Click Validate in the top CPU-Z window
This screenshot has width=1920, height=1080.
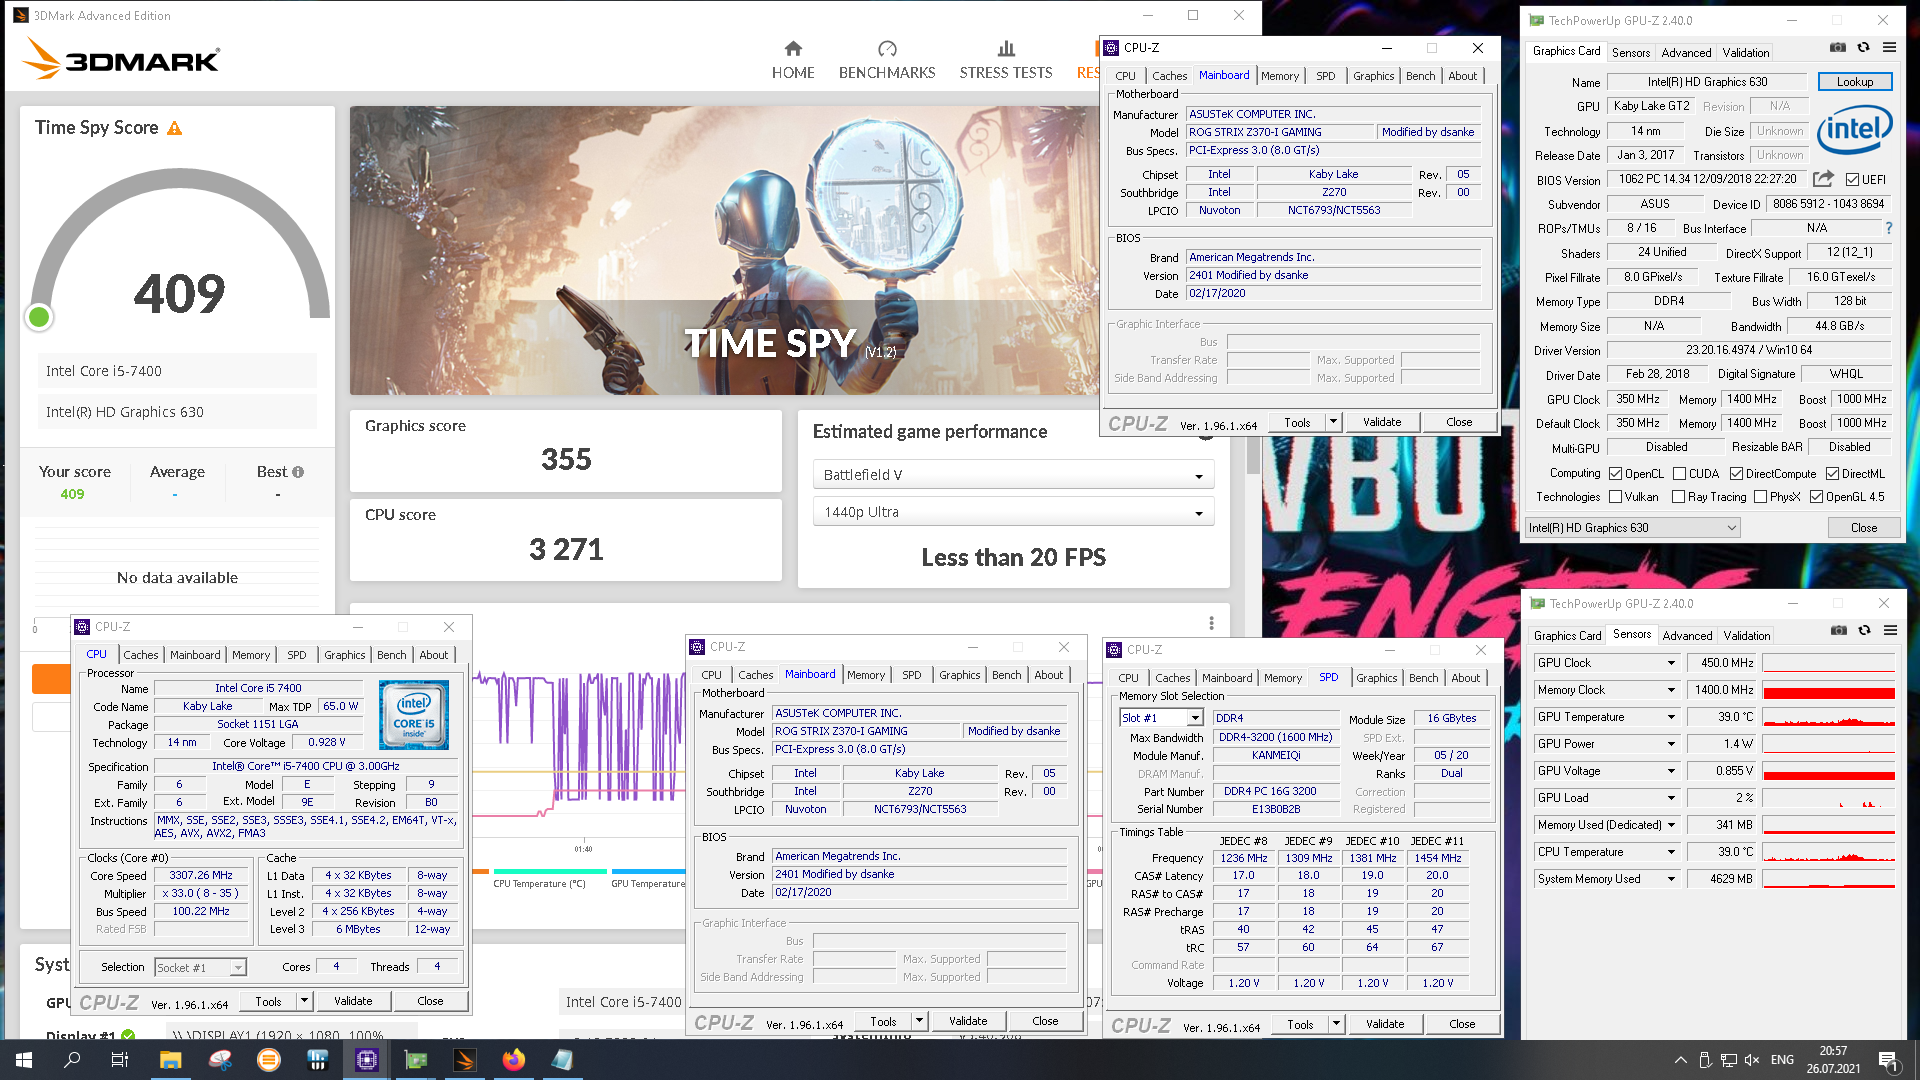(1381, 422)
